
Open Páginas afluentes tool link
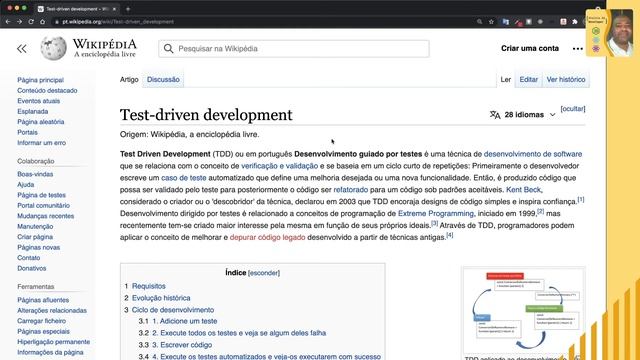[43, 300]
